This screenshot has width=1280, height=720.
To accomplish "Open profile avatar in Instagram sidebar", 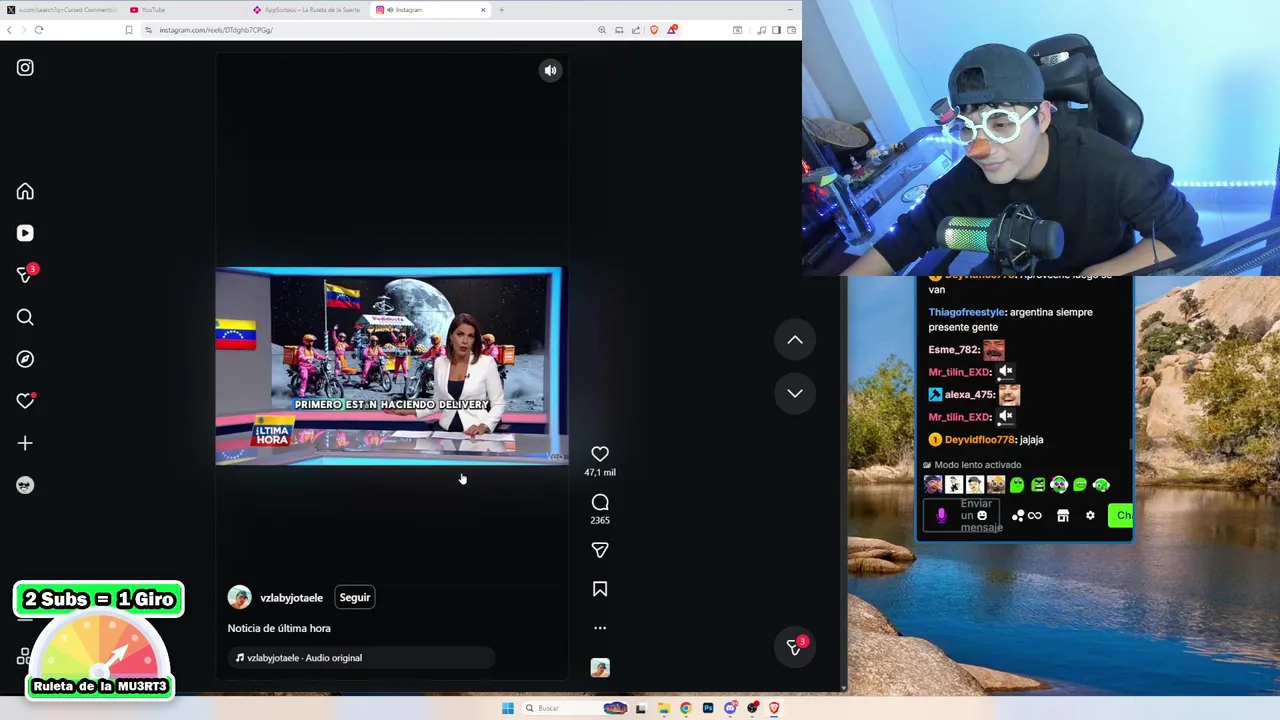I will coord(25,485).
